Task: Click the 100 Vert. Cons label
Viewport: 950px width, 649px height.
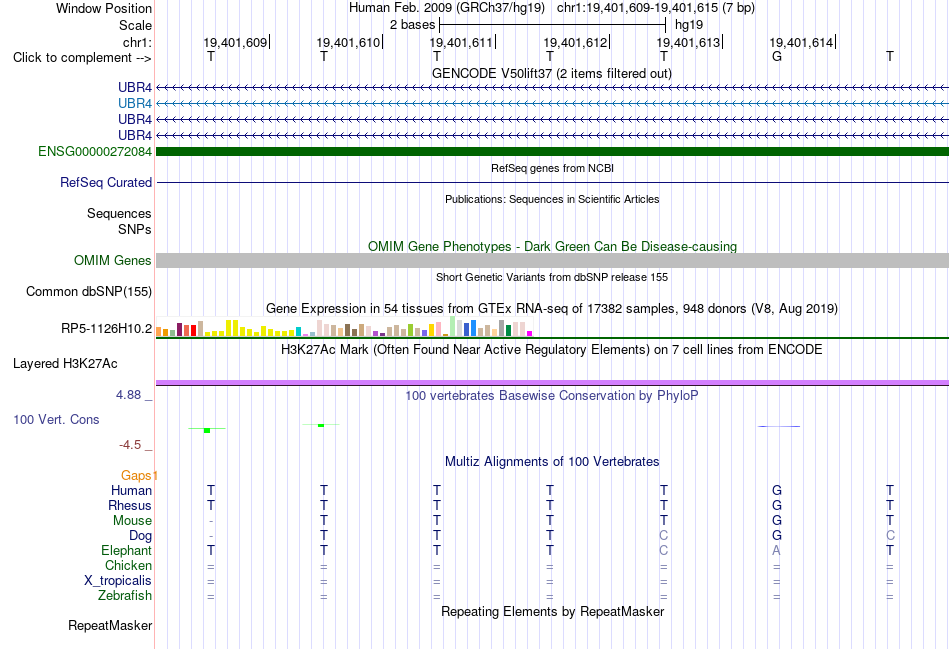Action: pyautogui.click(x=56, y=419)
